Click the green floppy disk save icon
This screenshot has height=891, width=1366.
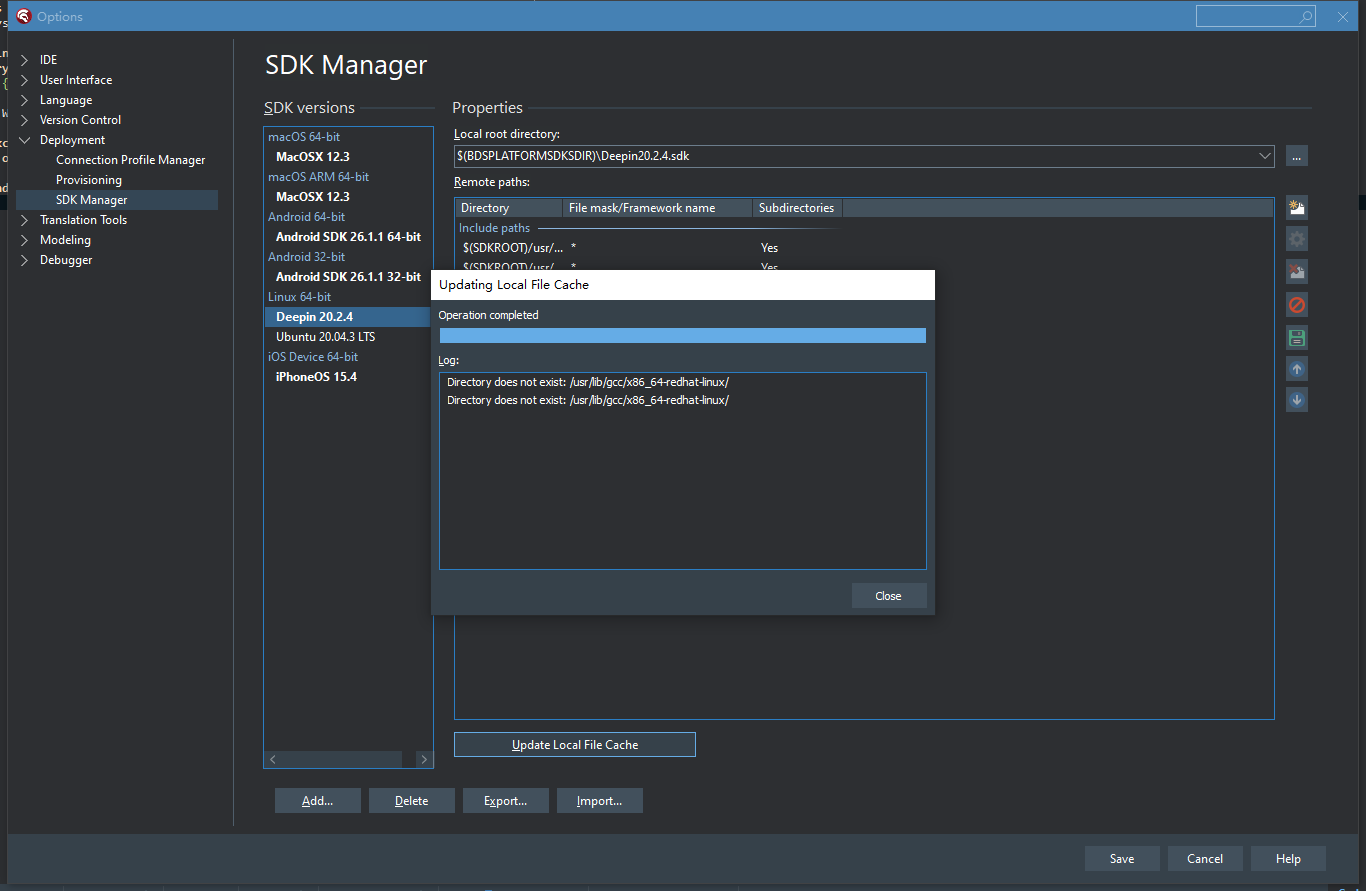(1297, 337)
